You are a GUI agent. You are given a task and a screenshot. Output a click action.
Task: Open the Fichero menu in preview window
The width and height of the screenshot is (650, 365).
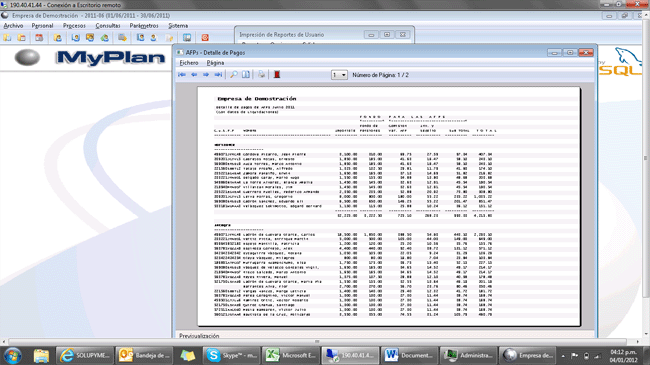[189, 63]
